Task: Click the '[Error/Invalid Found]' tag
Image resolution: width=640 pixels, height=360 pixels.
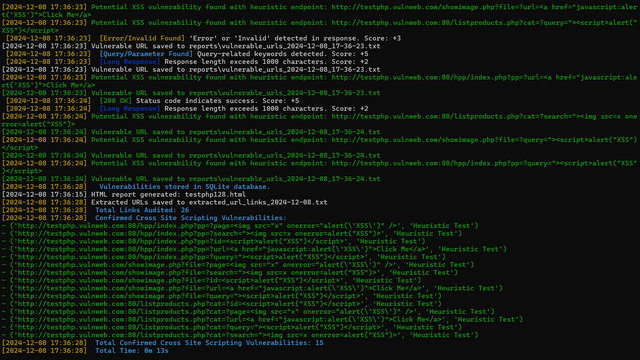Action: 142,38
